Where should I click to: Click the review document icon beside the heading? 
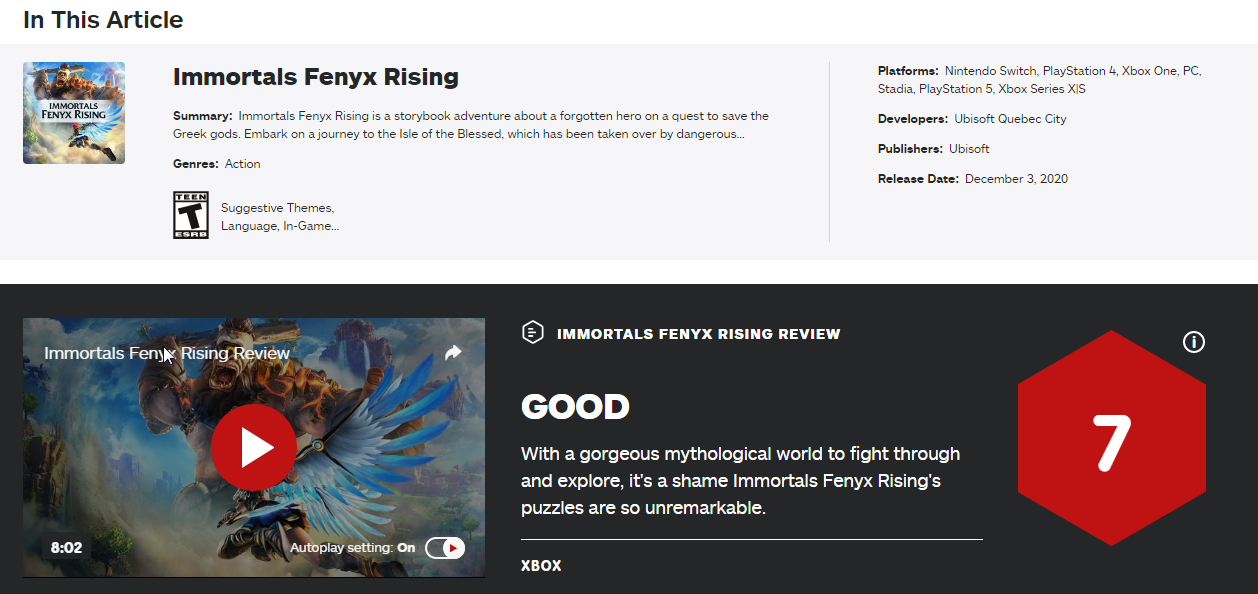(533, 333)
